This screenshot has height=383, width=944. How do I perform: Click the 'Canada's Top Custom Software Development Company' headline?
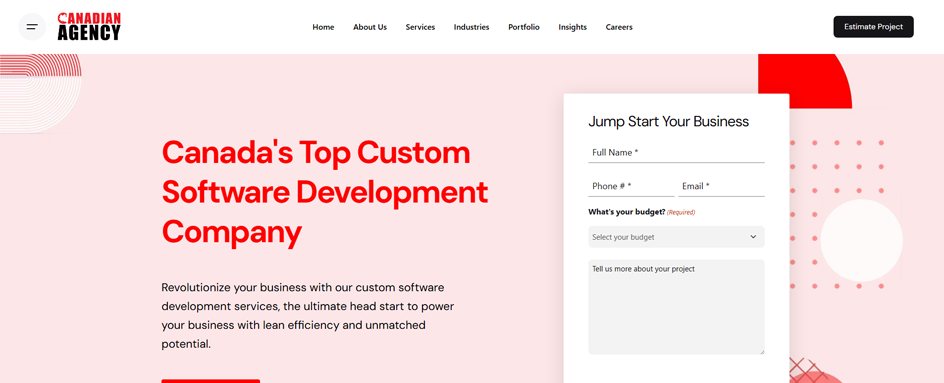click(325, 192)
